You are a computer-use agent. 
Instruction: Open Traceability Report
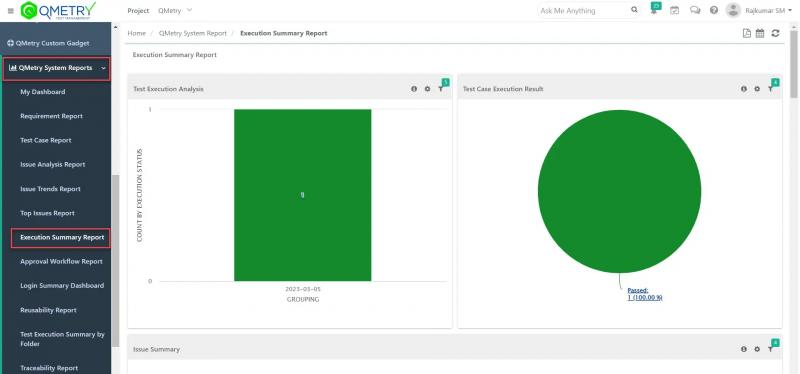[49, 368]
